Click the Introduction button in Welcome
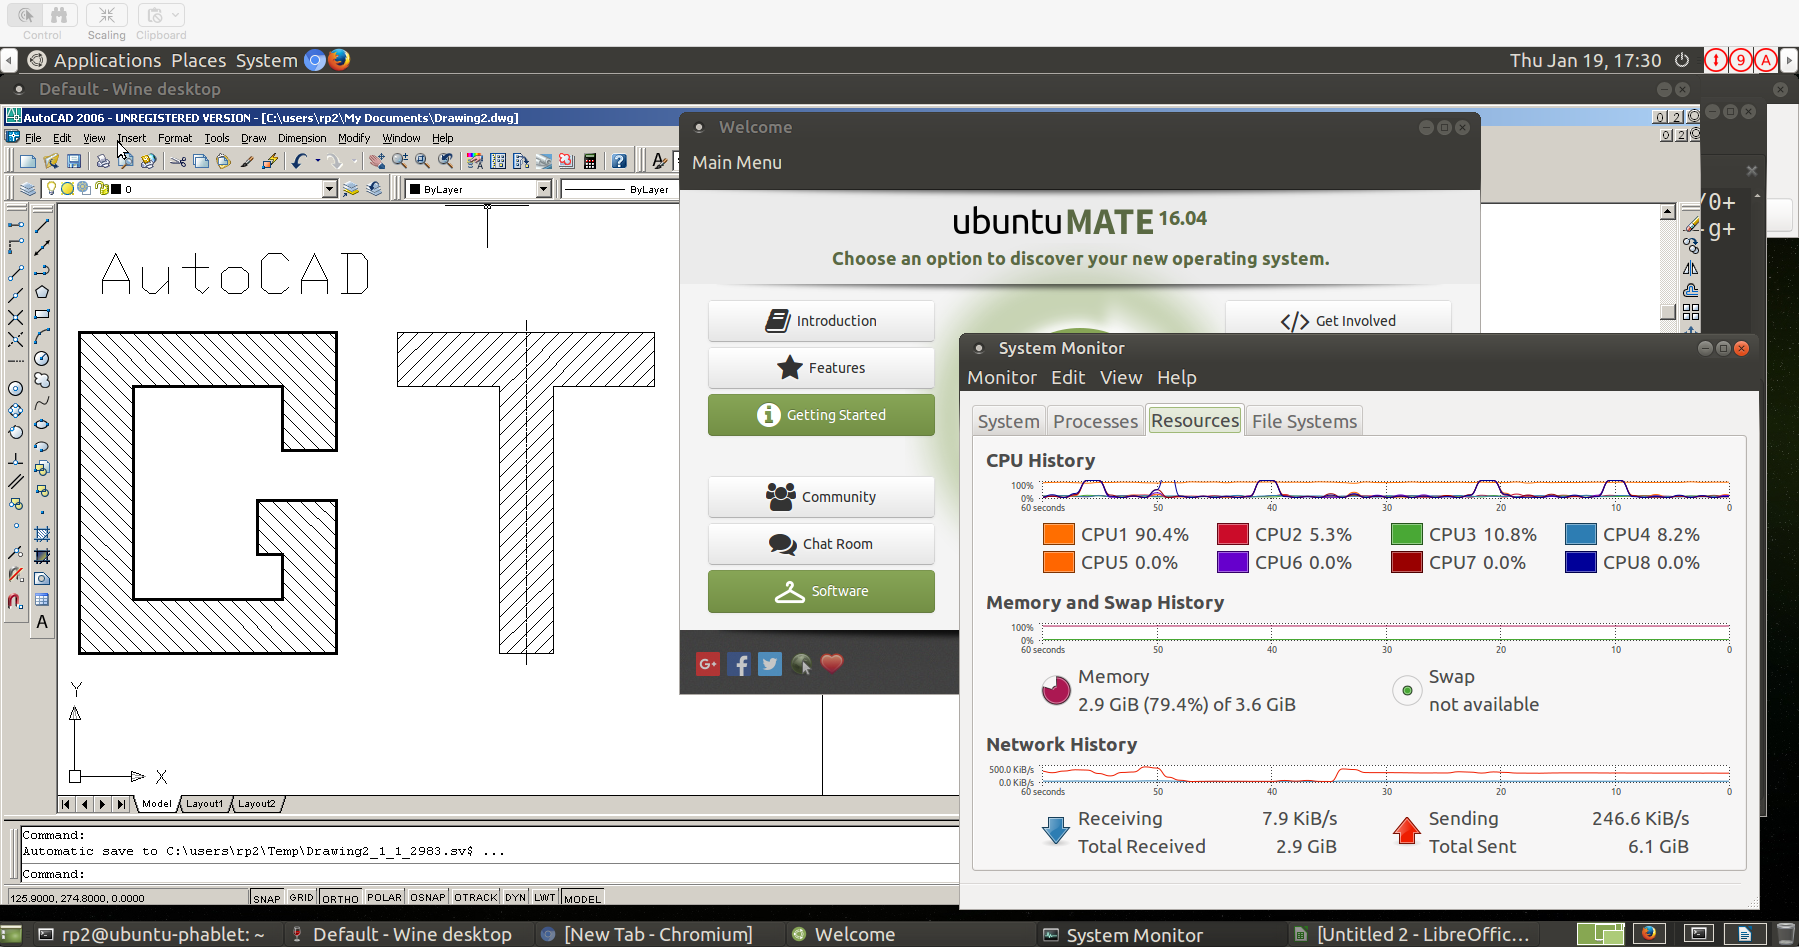Viewport: 1799px width, 947px height. [x=821, y=321]
